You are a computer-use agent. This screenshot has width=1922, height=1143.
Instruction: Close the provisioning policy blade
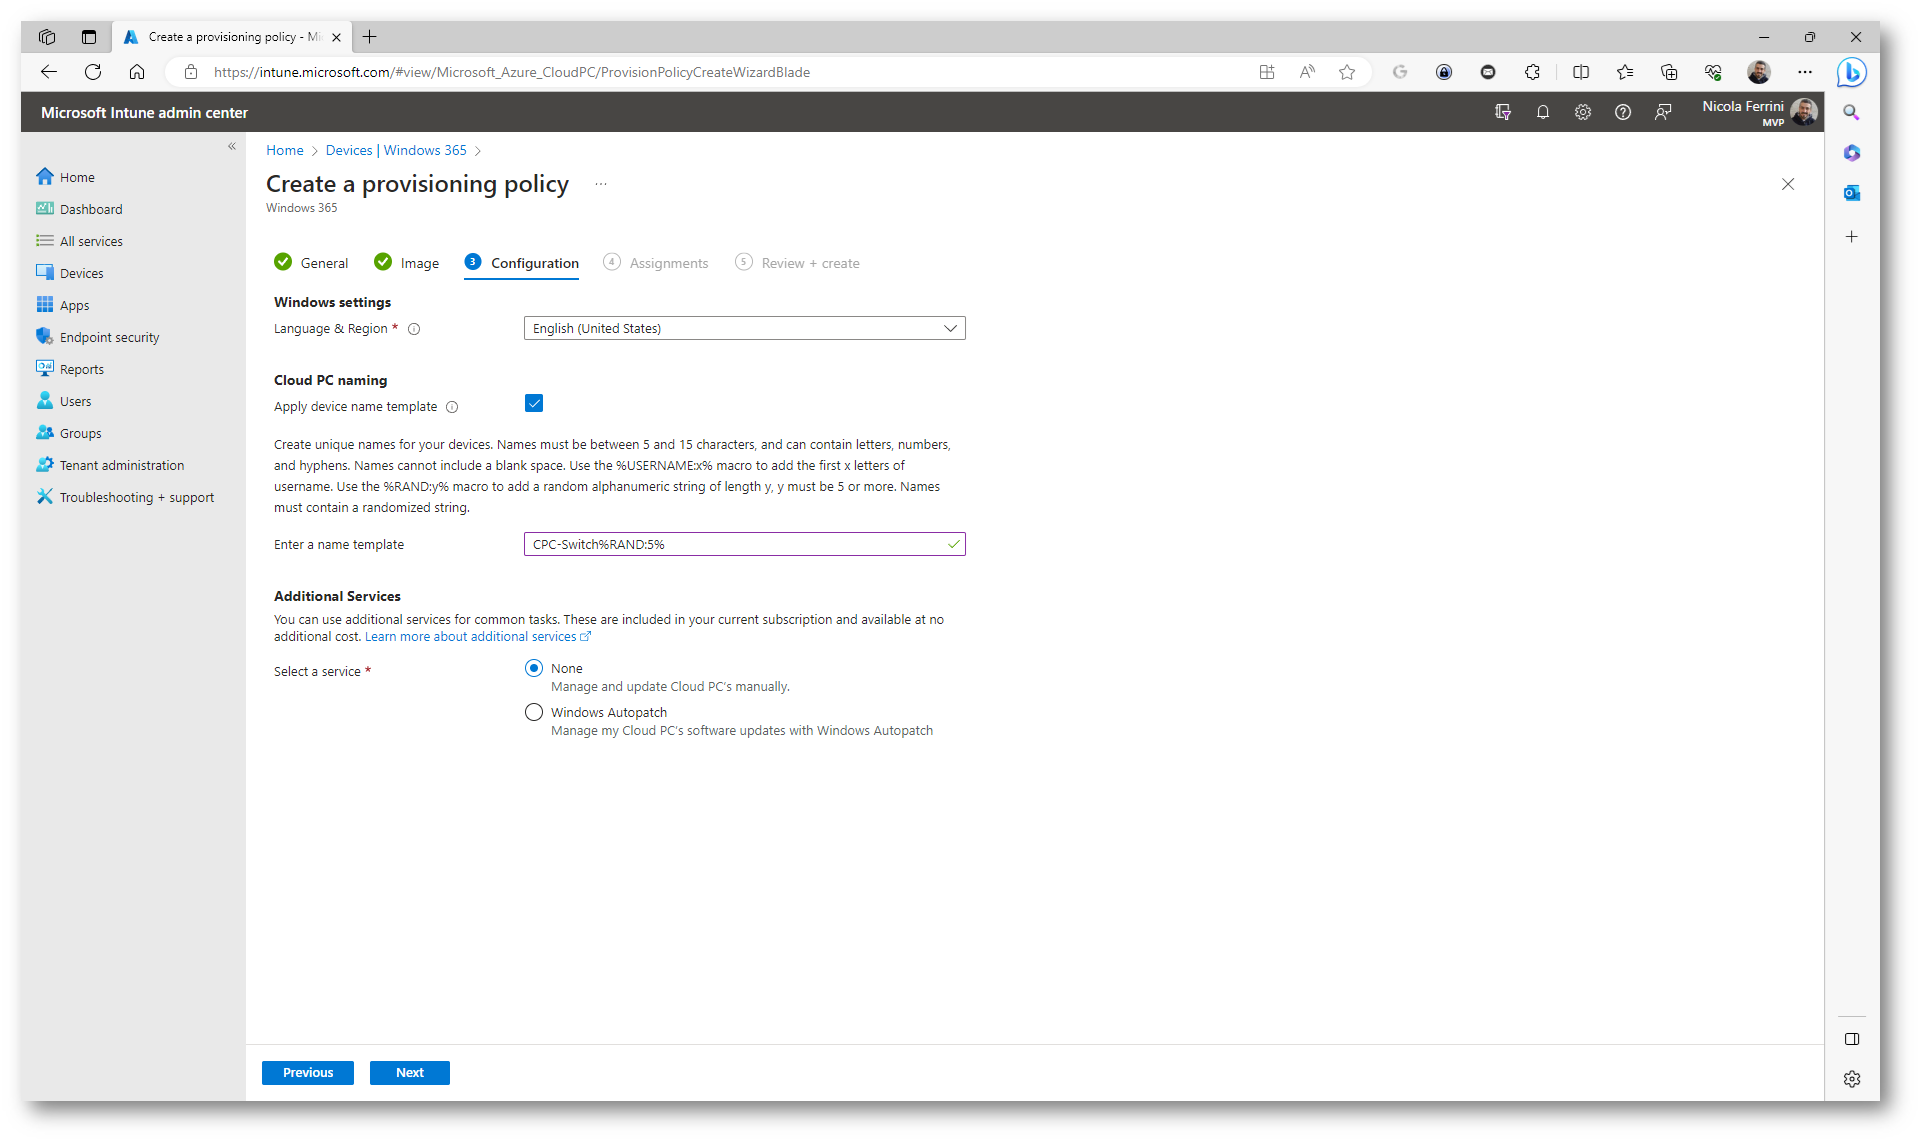click(x=1788, y=184)
